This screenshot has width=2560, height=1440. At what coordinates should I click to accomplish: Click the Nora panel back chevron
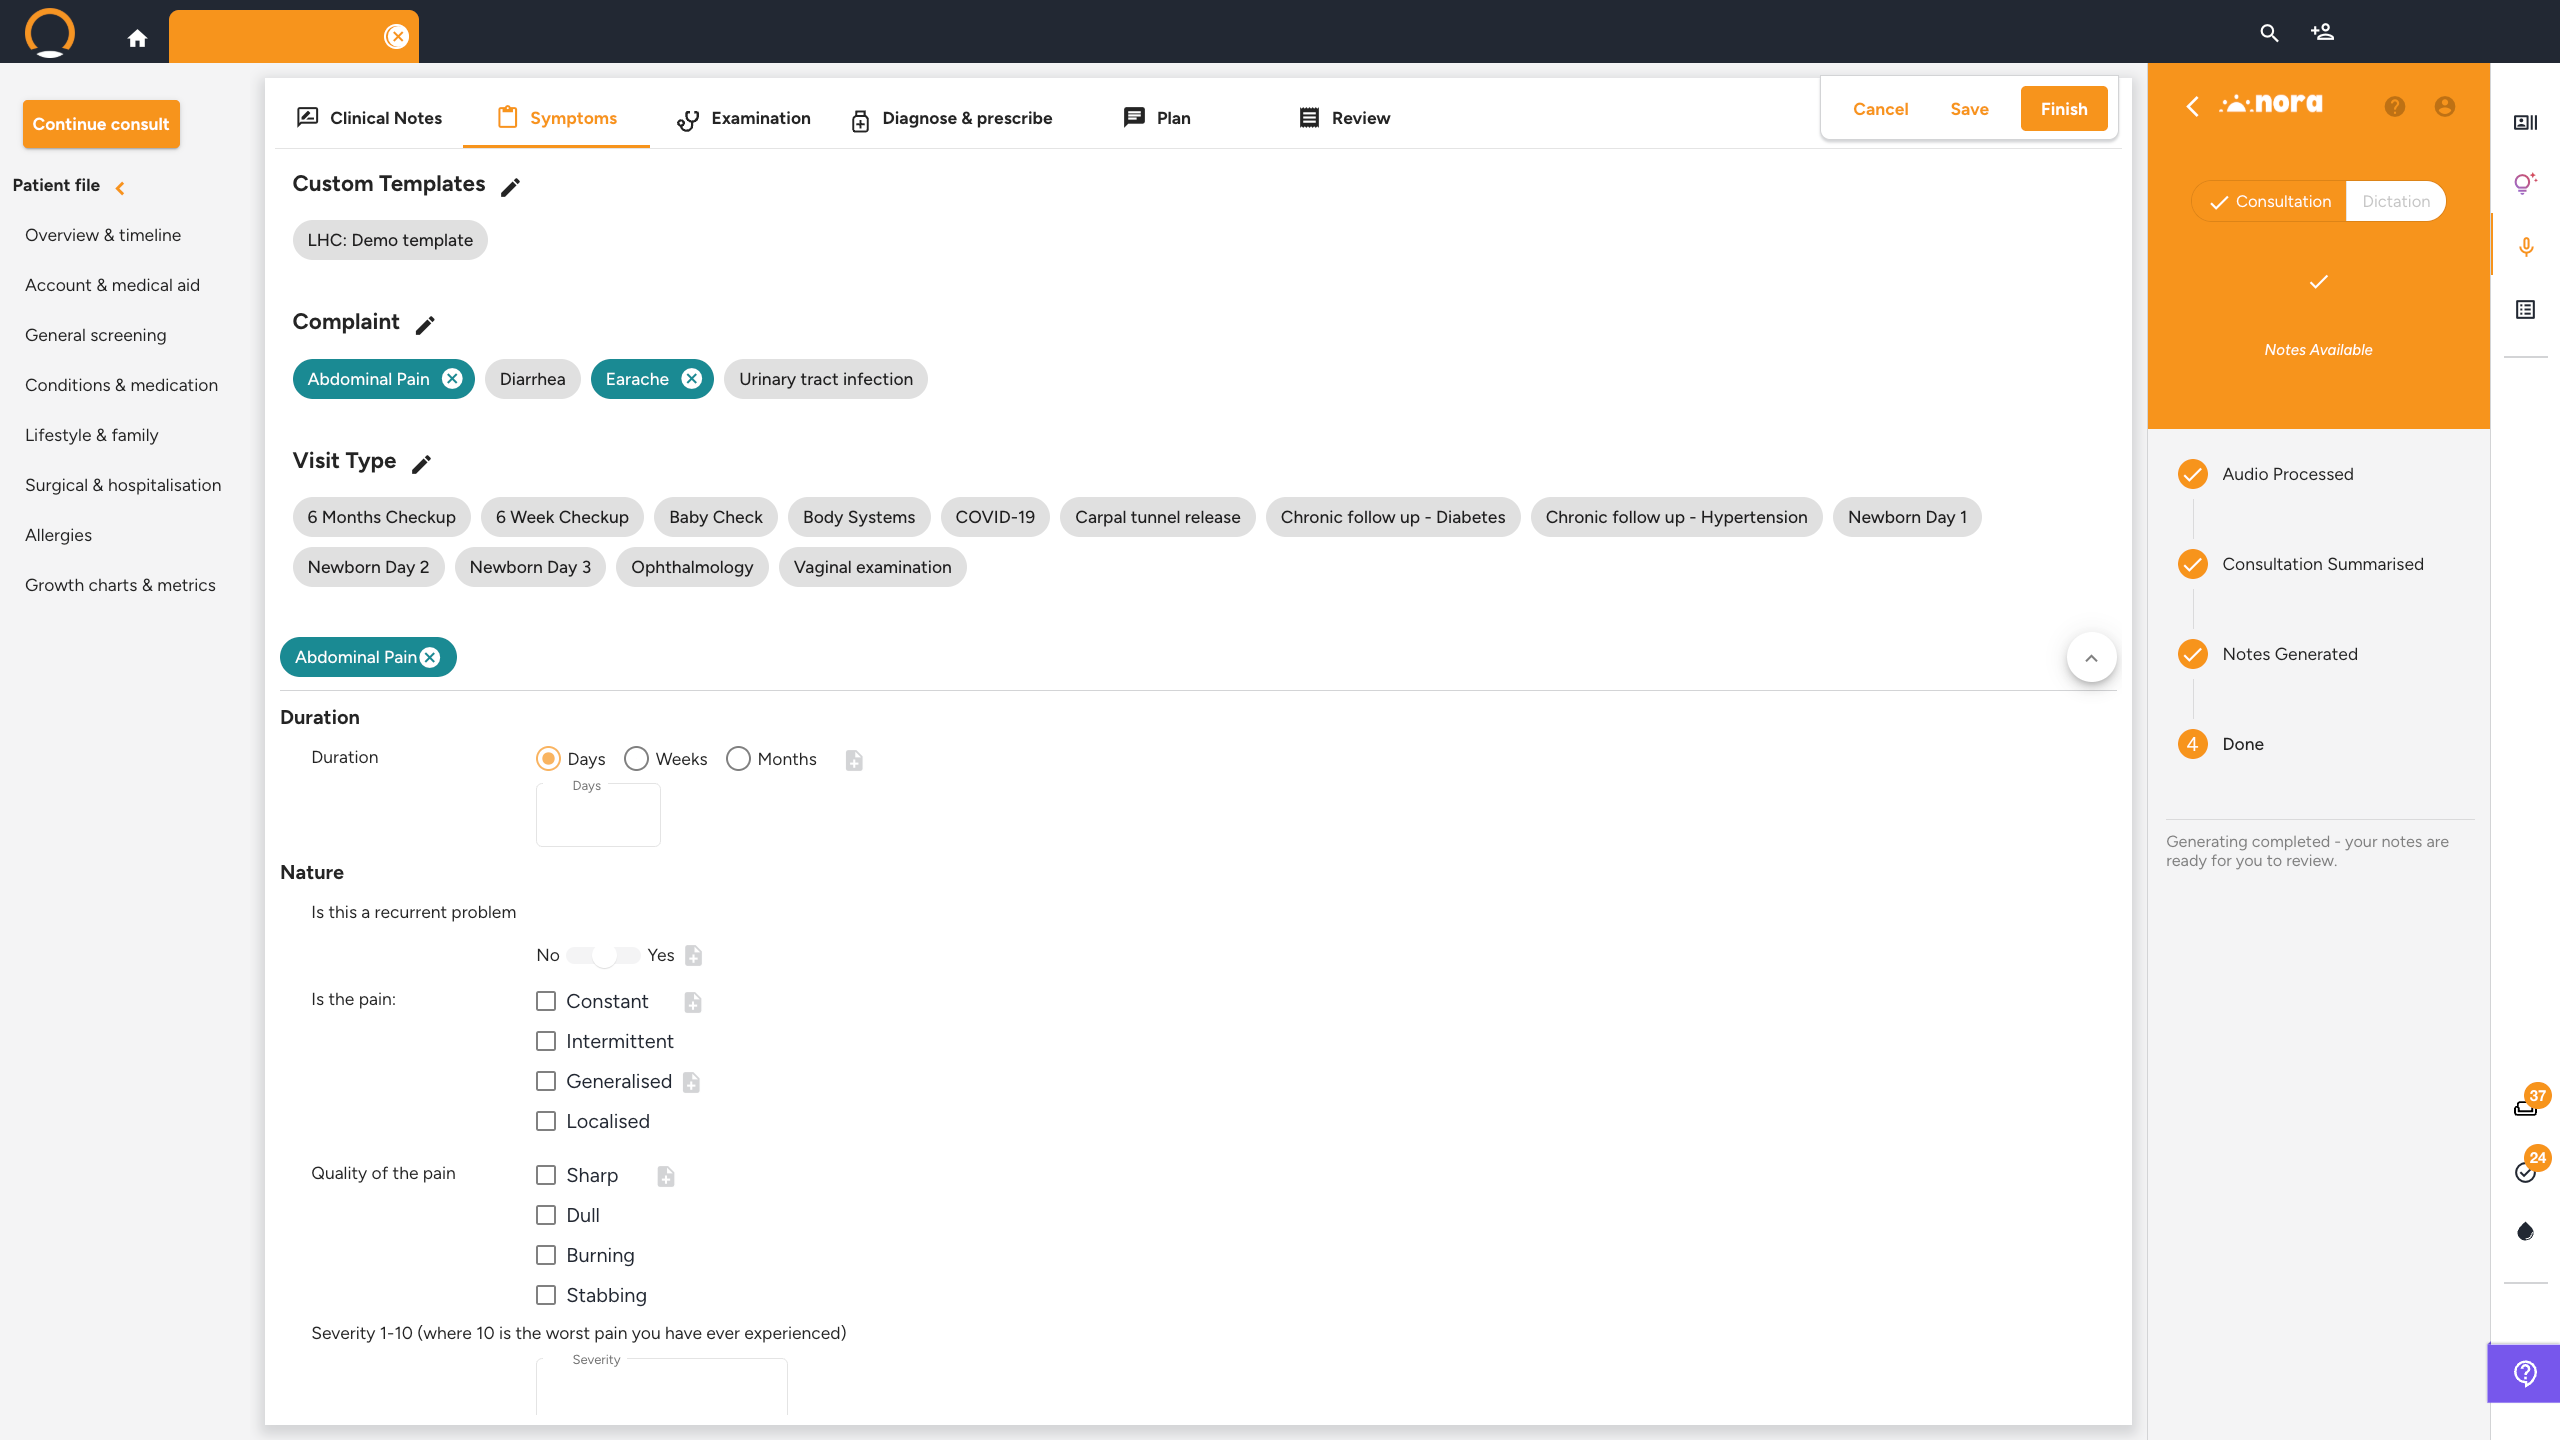[x=2192, y=106]
